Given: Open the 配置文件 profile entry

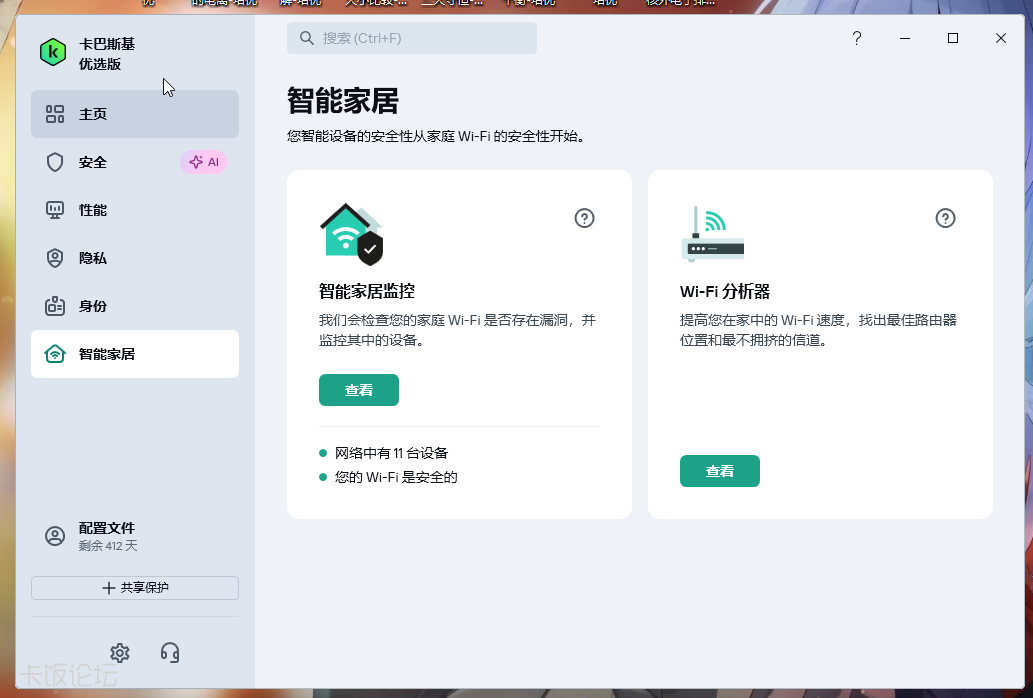Looking at the screenshot, I should tap(134, 536).
